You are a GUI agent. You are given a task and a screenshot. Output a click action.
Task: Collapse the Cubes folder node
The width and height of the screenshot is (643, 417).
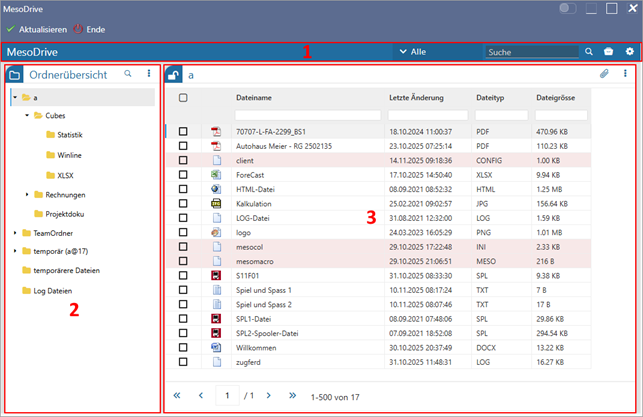click(28, 116)
